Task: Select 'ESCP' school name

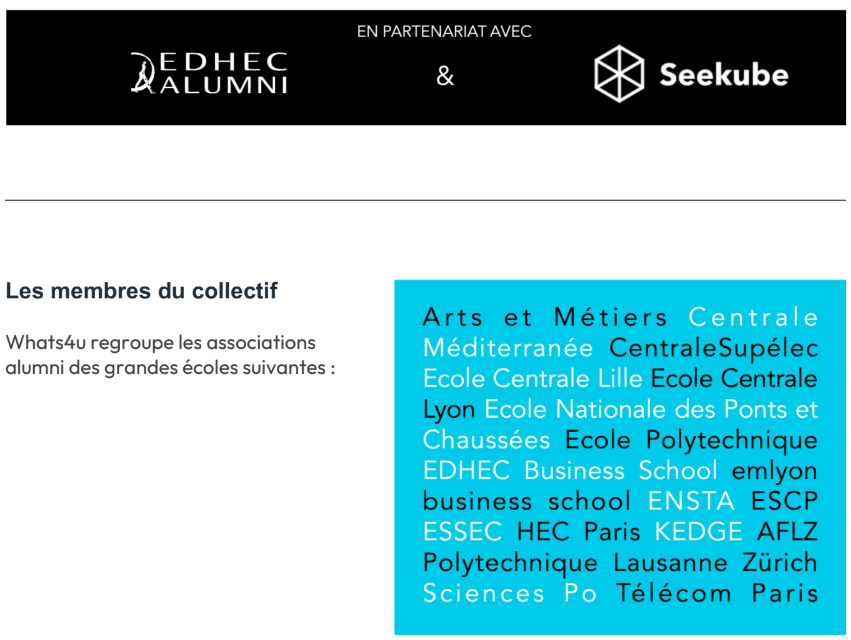Action: 784,501
